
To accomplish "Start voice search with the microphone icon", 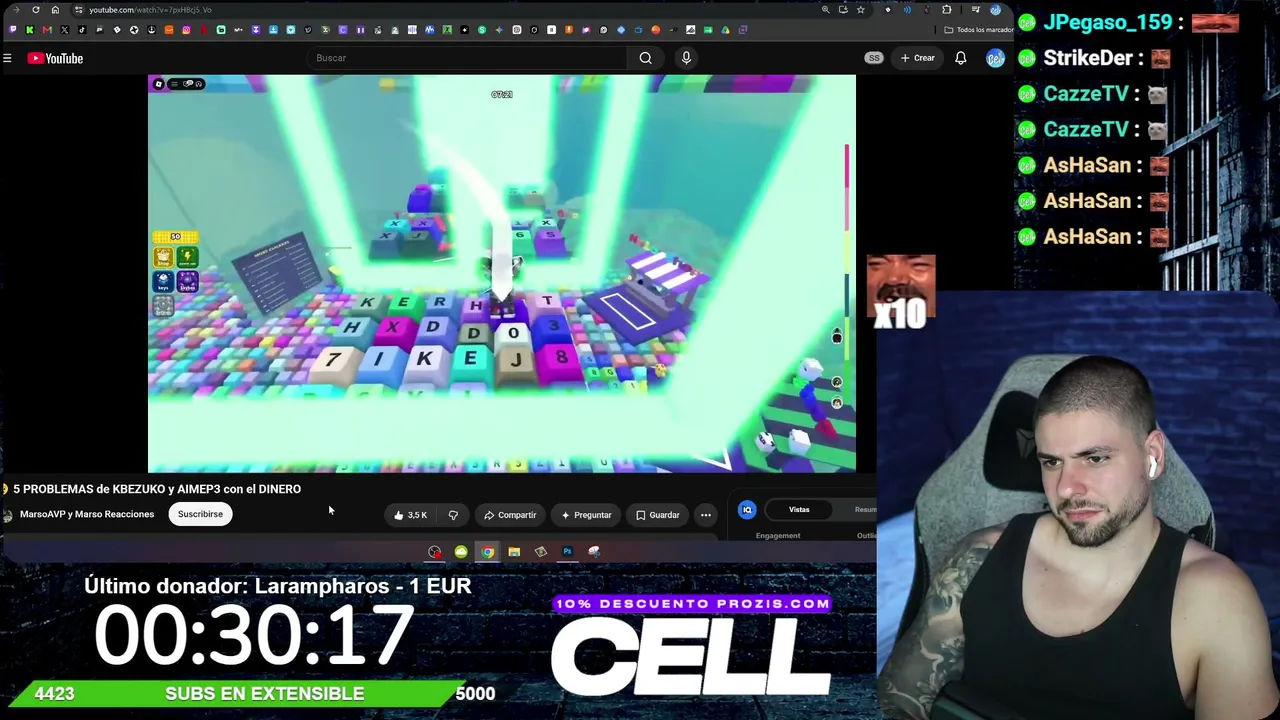I will point(686,58).
